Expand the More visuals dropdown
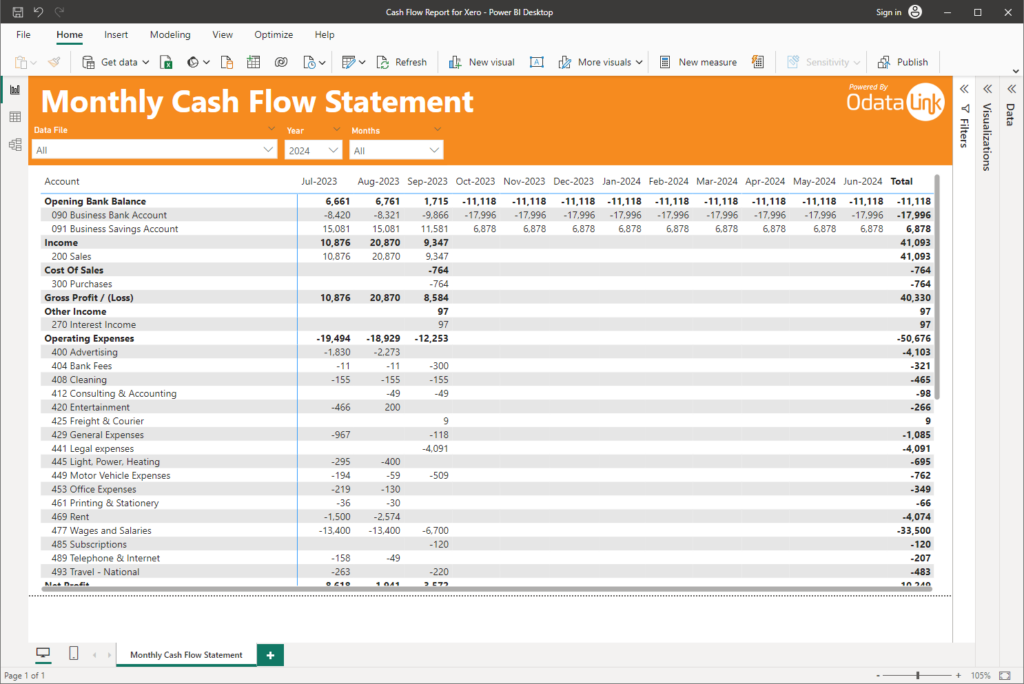Screen dimensions: 1024x684 click(638, 61)
